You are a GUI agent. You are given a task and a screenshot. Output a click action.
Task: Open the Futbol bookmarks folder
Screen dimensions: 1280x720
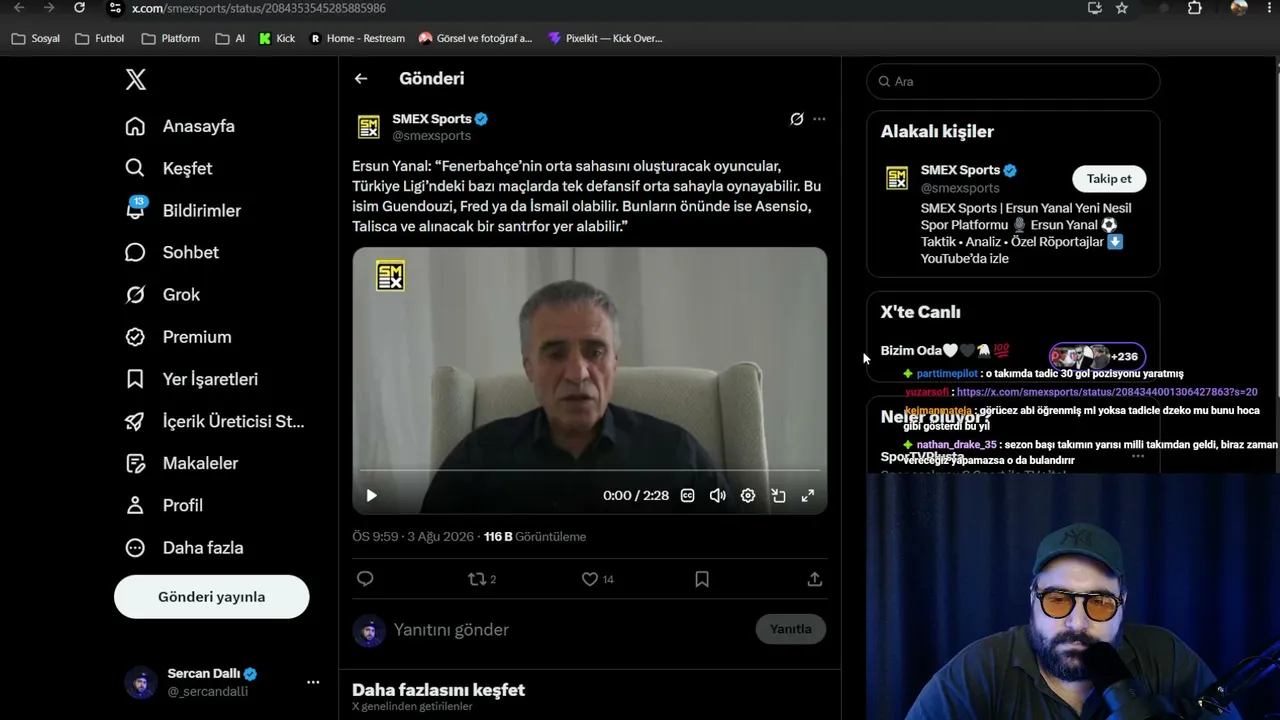(x=100, y=39)
